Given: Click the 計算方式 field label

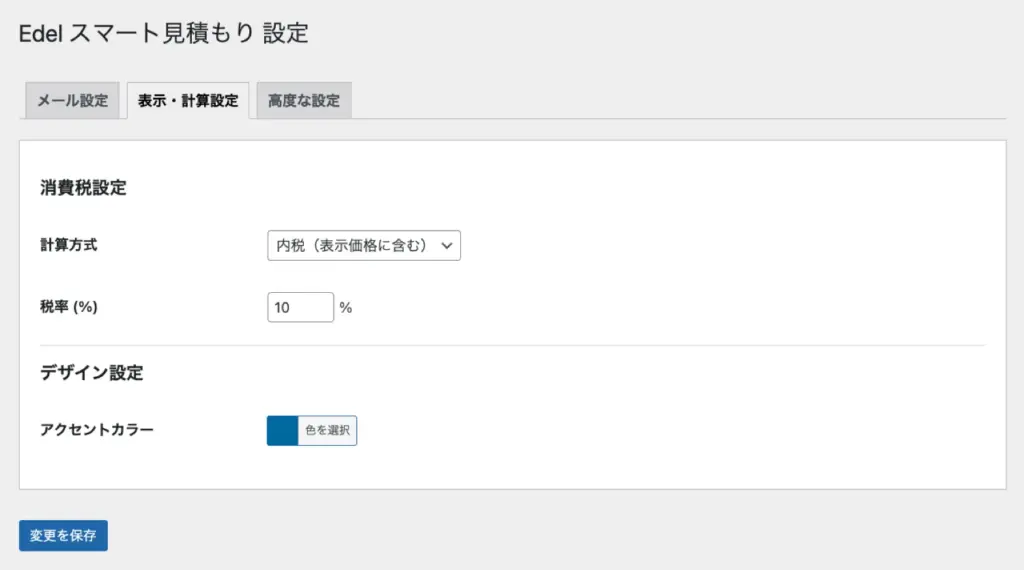Looking at the screenshot, I should click(69, 245).
